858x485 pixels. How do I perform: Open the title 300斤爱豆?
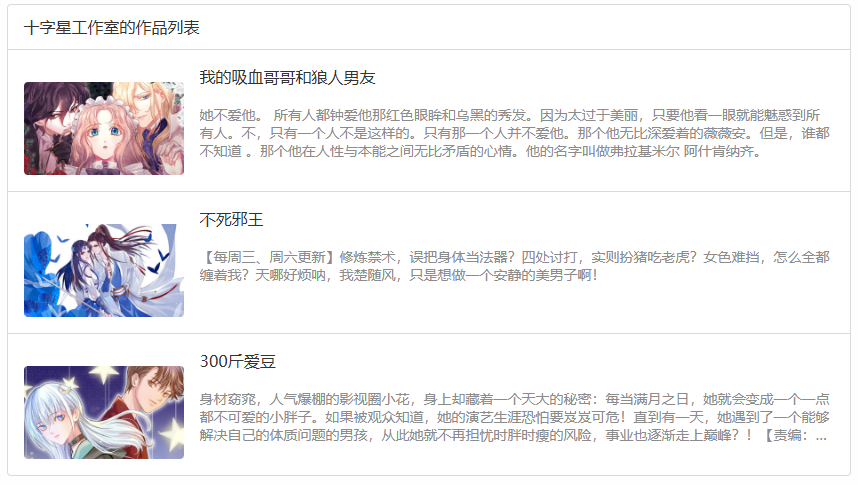tap(237, 362)
